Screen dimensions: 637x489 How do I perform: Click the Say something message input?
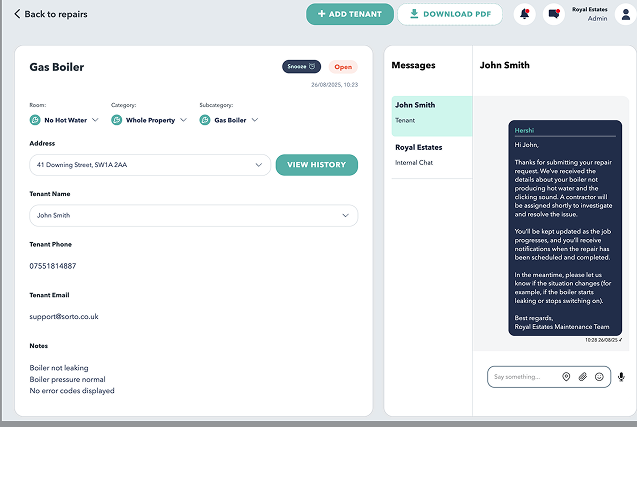pyautogui.click(x=521, y=377)
